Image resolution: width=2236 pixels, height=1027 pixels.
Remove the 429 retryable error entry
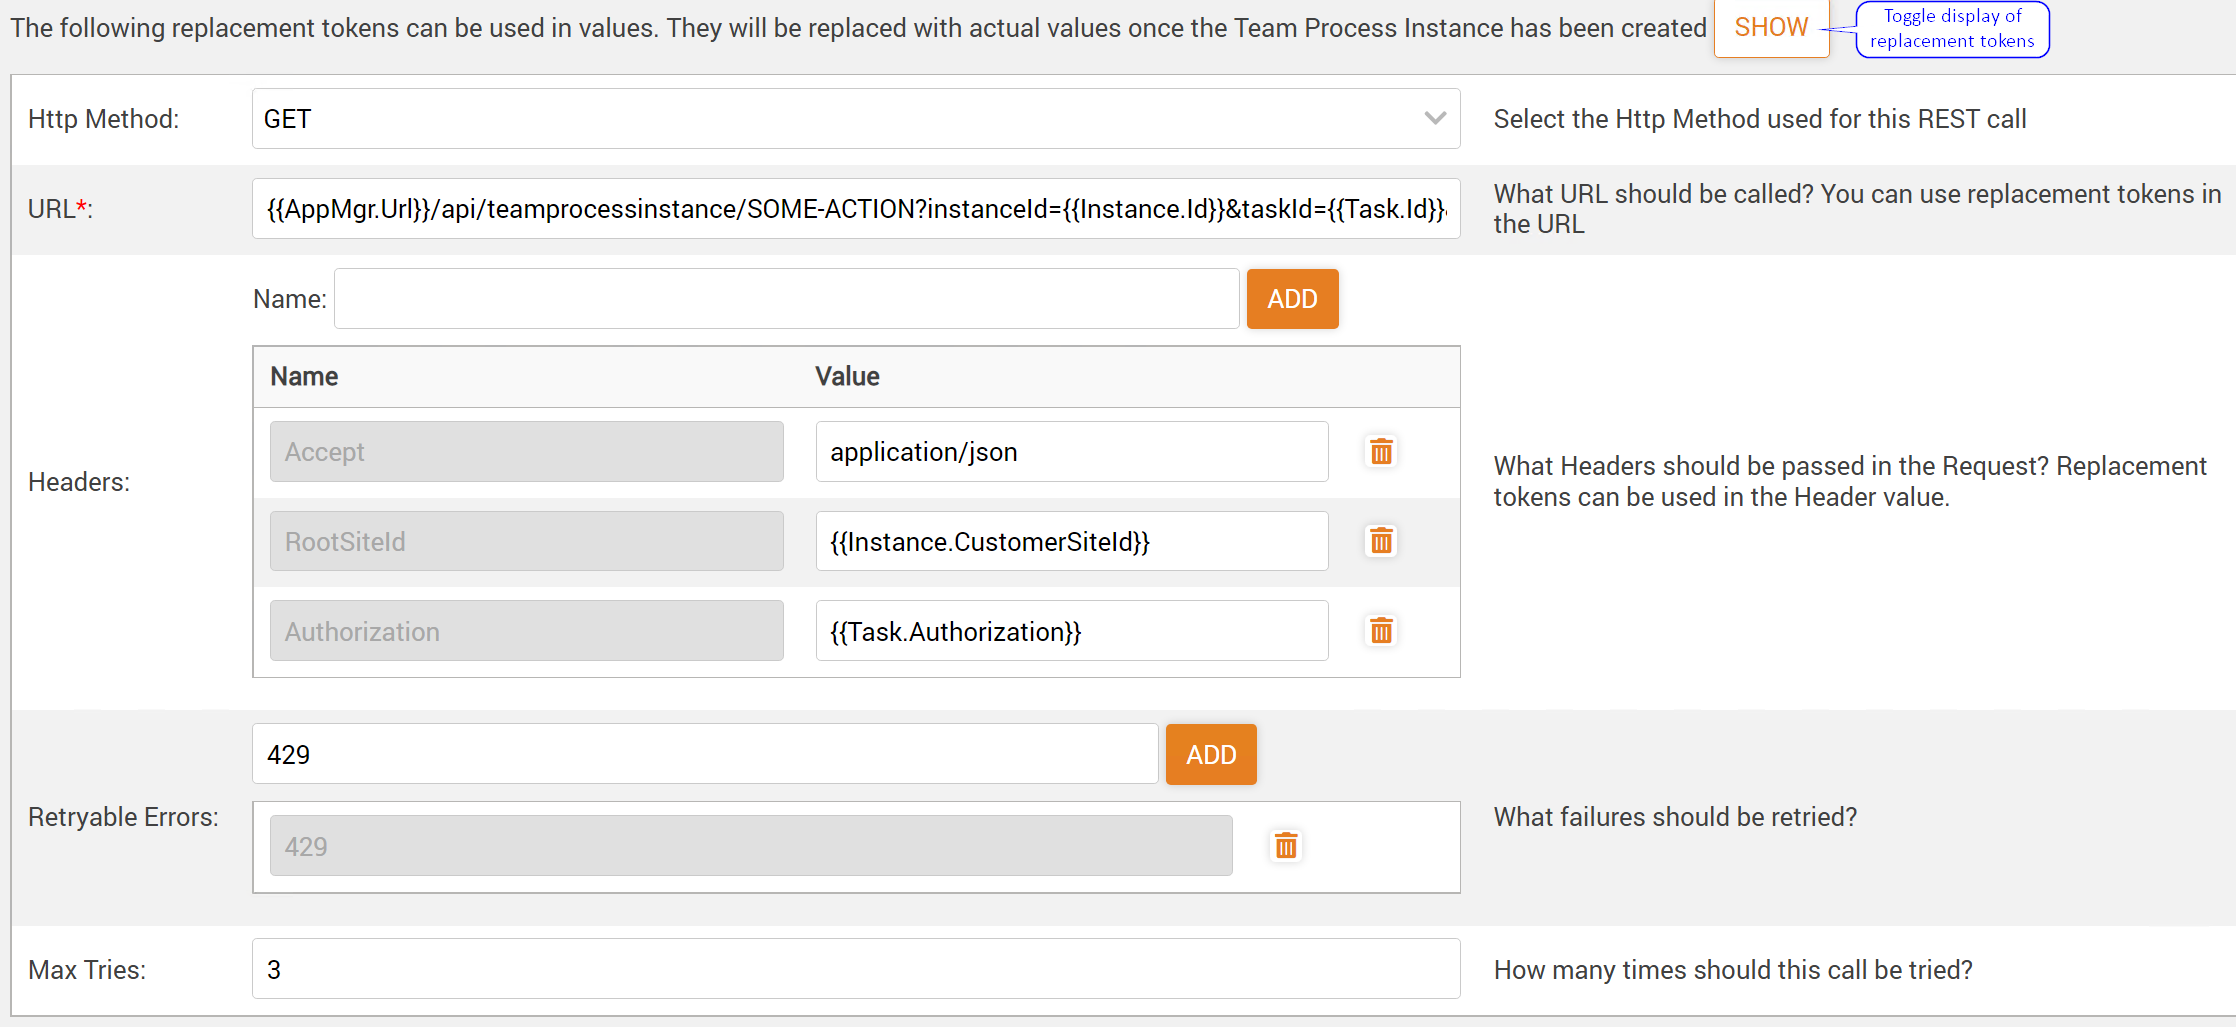coord(1286,846)
